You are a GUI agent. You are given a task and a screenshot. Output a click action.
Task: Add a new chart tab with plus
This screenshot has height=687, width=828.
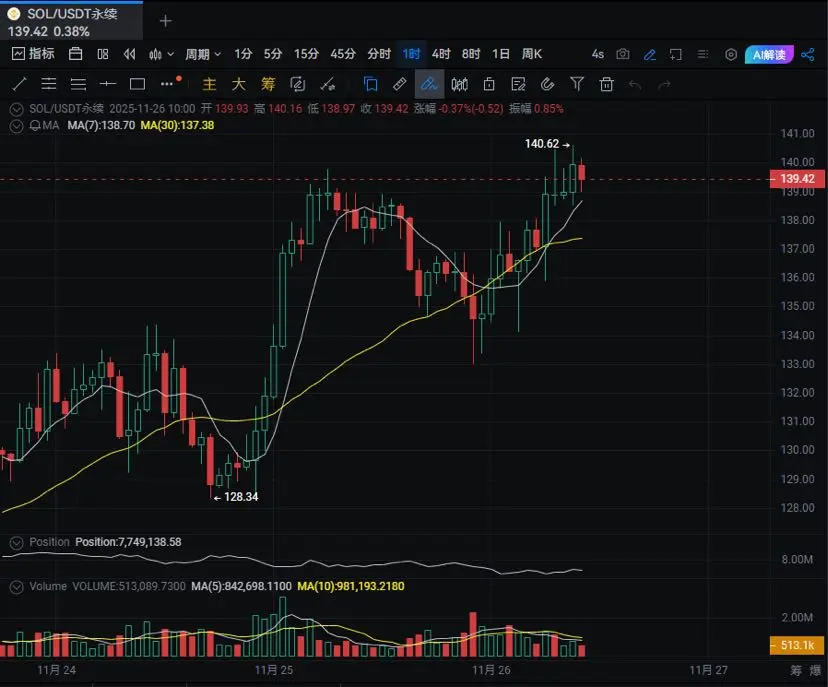tap(166, 21)
